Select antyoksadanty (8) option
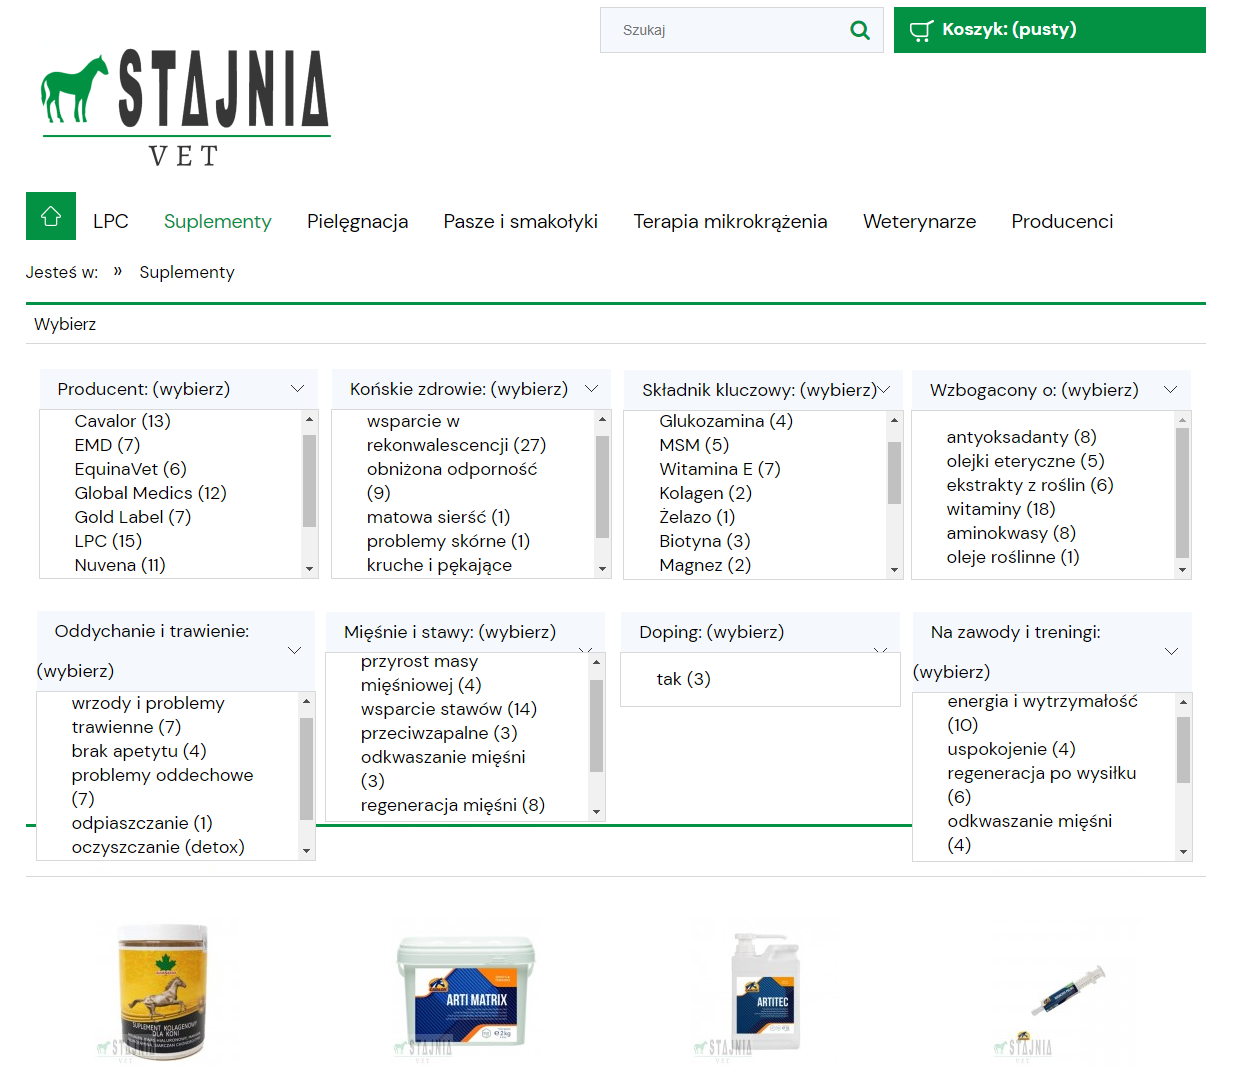The height and width of the screenshot is (1080, 1236). pos(1022,437)
